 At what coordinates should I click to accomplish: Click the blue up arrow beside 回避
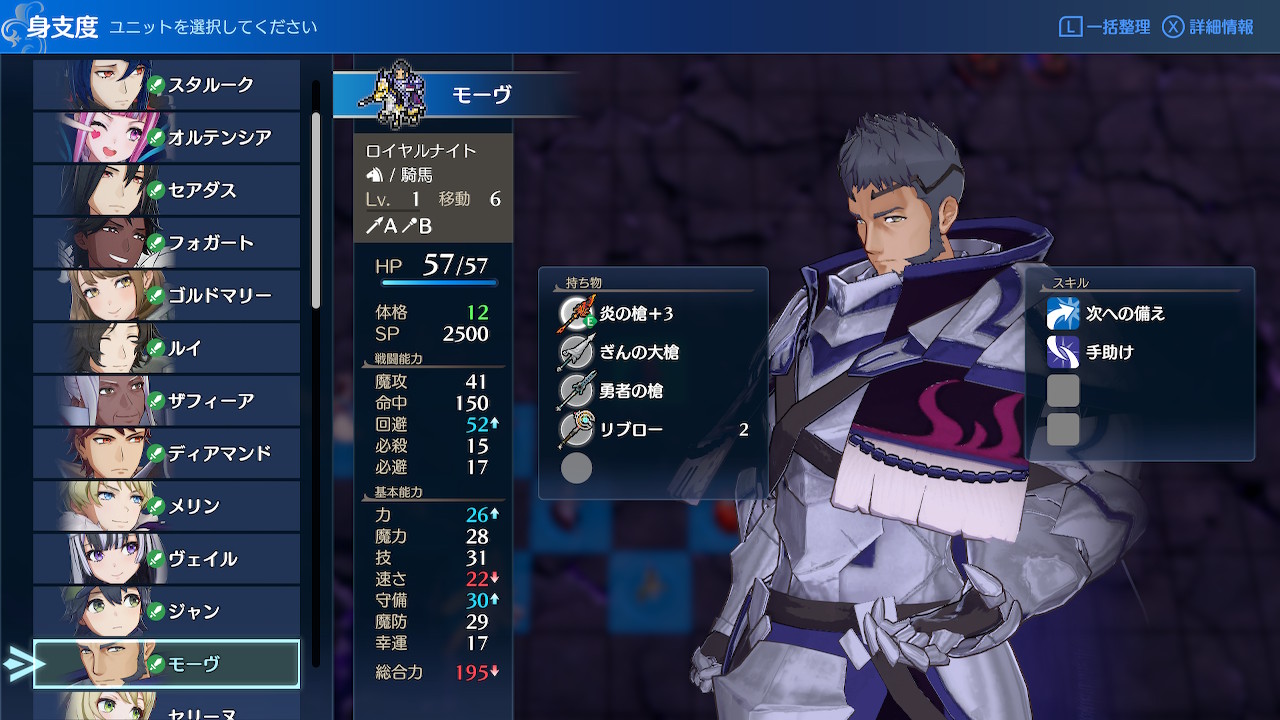click(x=494, y=423)
